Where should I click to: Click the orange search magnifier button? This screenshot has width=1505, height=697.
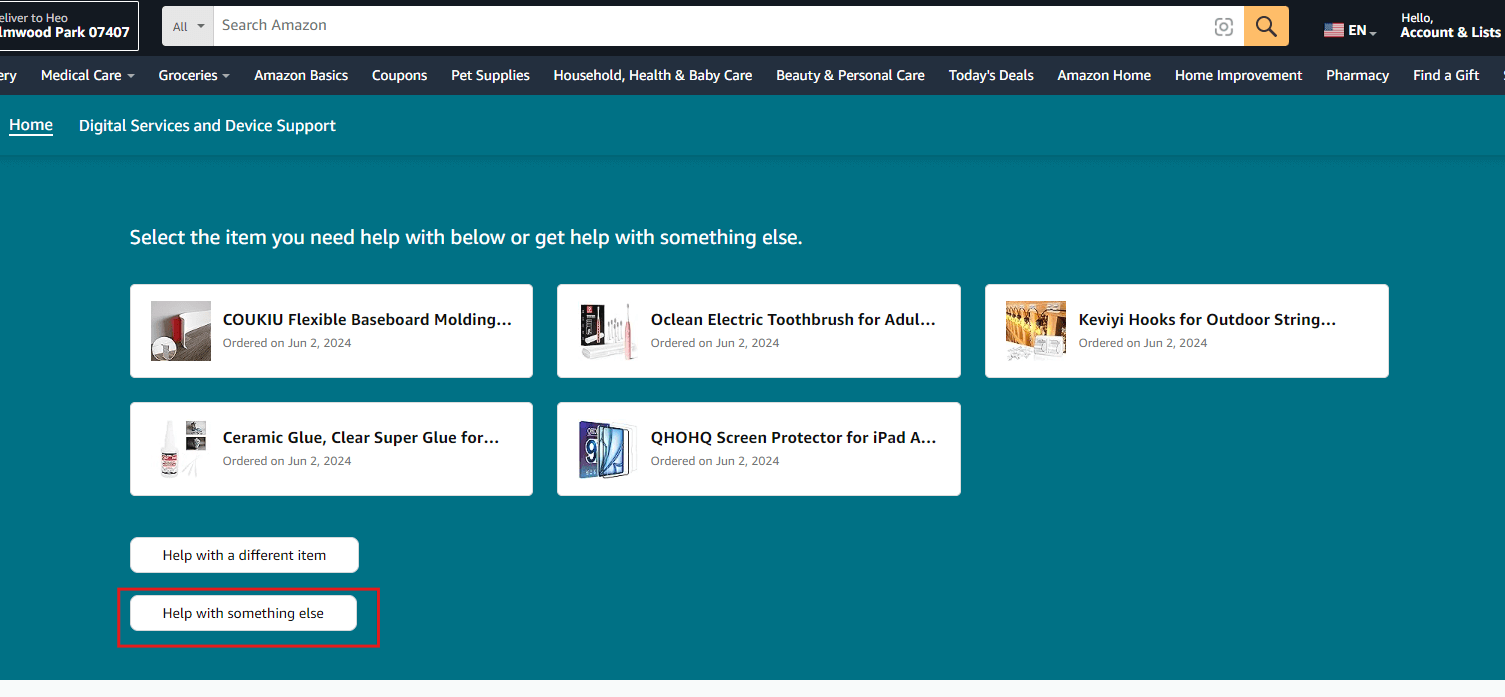pos(1266,26)
